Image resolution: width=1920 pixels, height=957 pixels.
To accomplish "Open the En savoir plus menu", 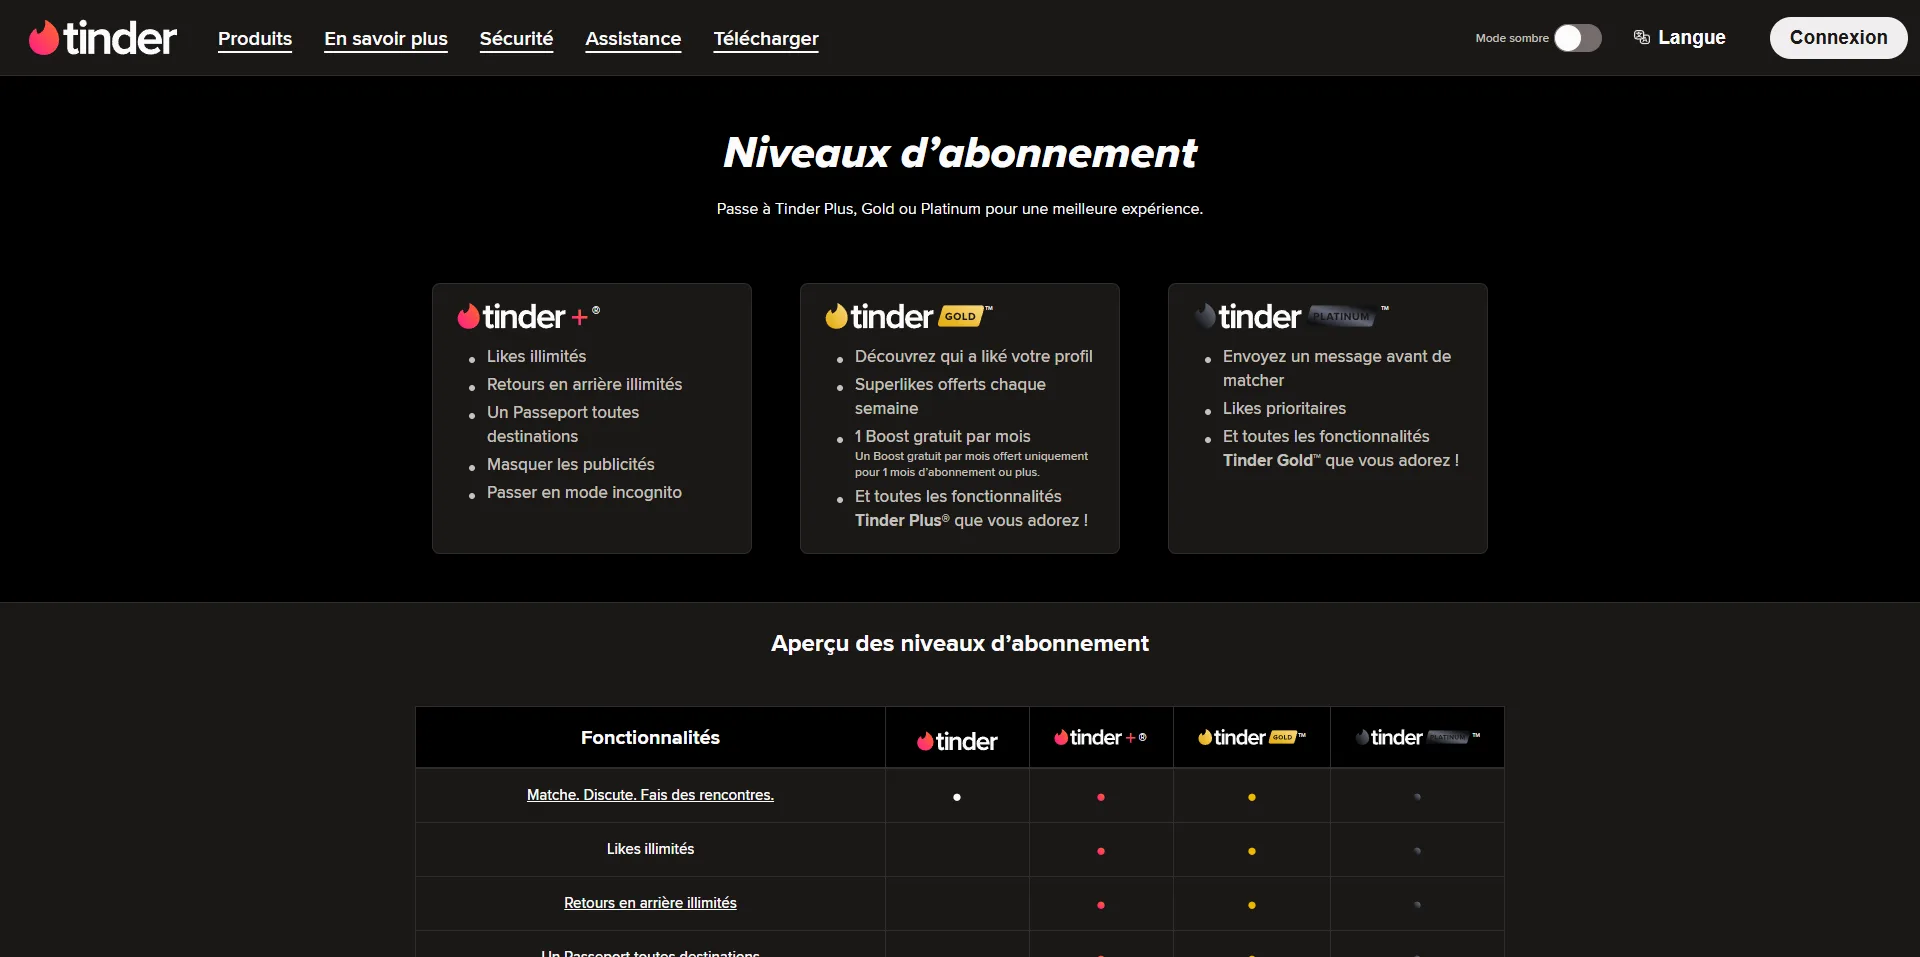I will [386, 38].
